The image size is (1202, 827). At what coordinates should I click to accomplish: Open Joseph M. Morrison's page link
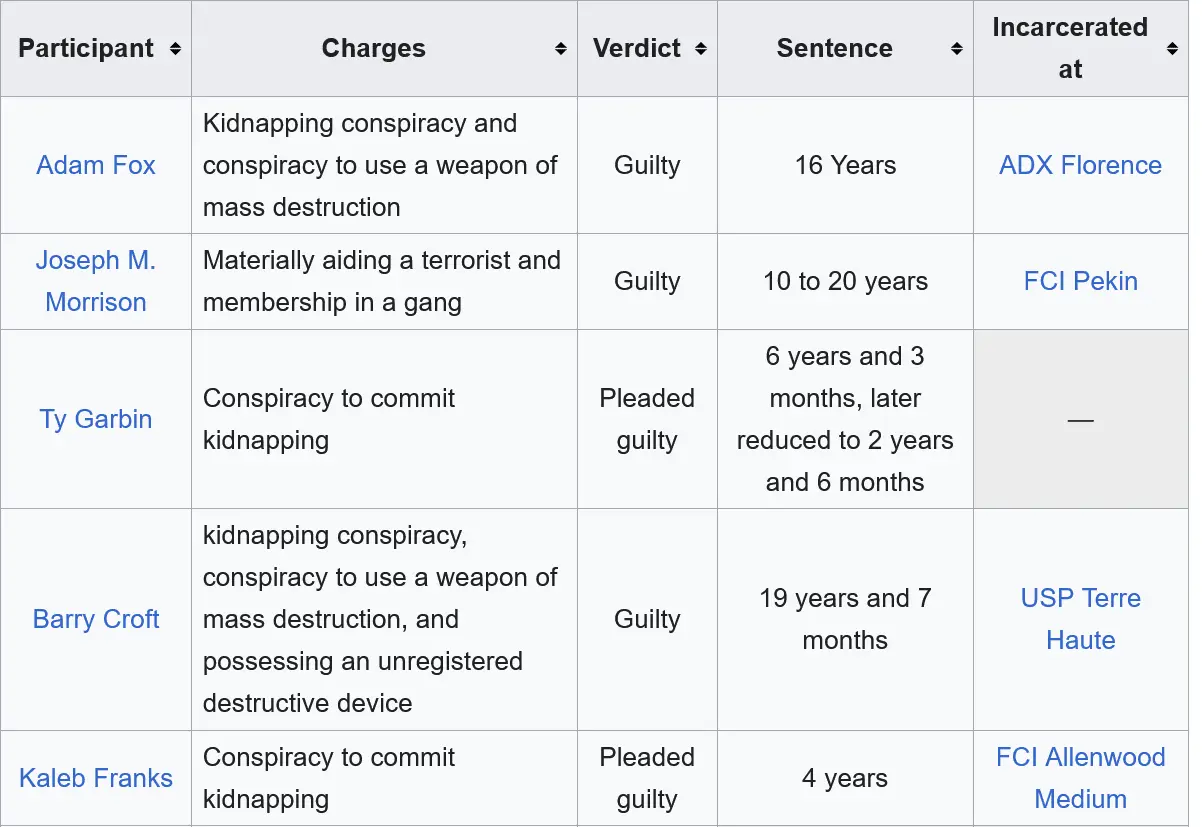96,281
